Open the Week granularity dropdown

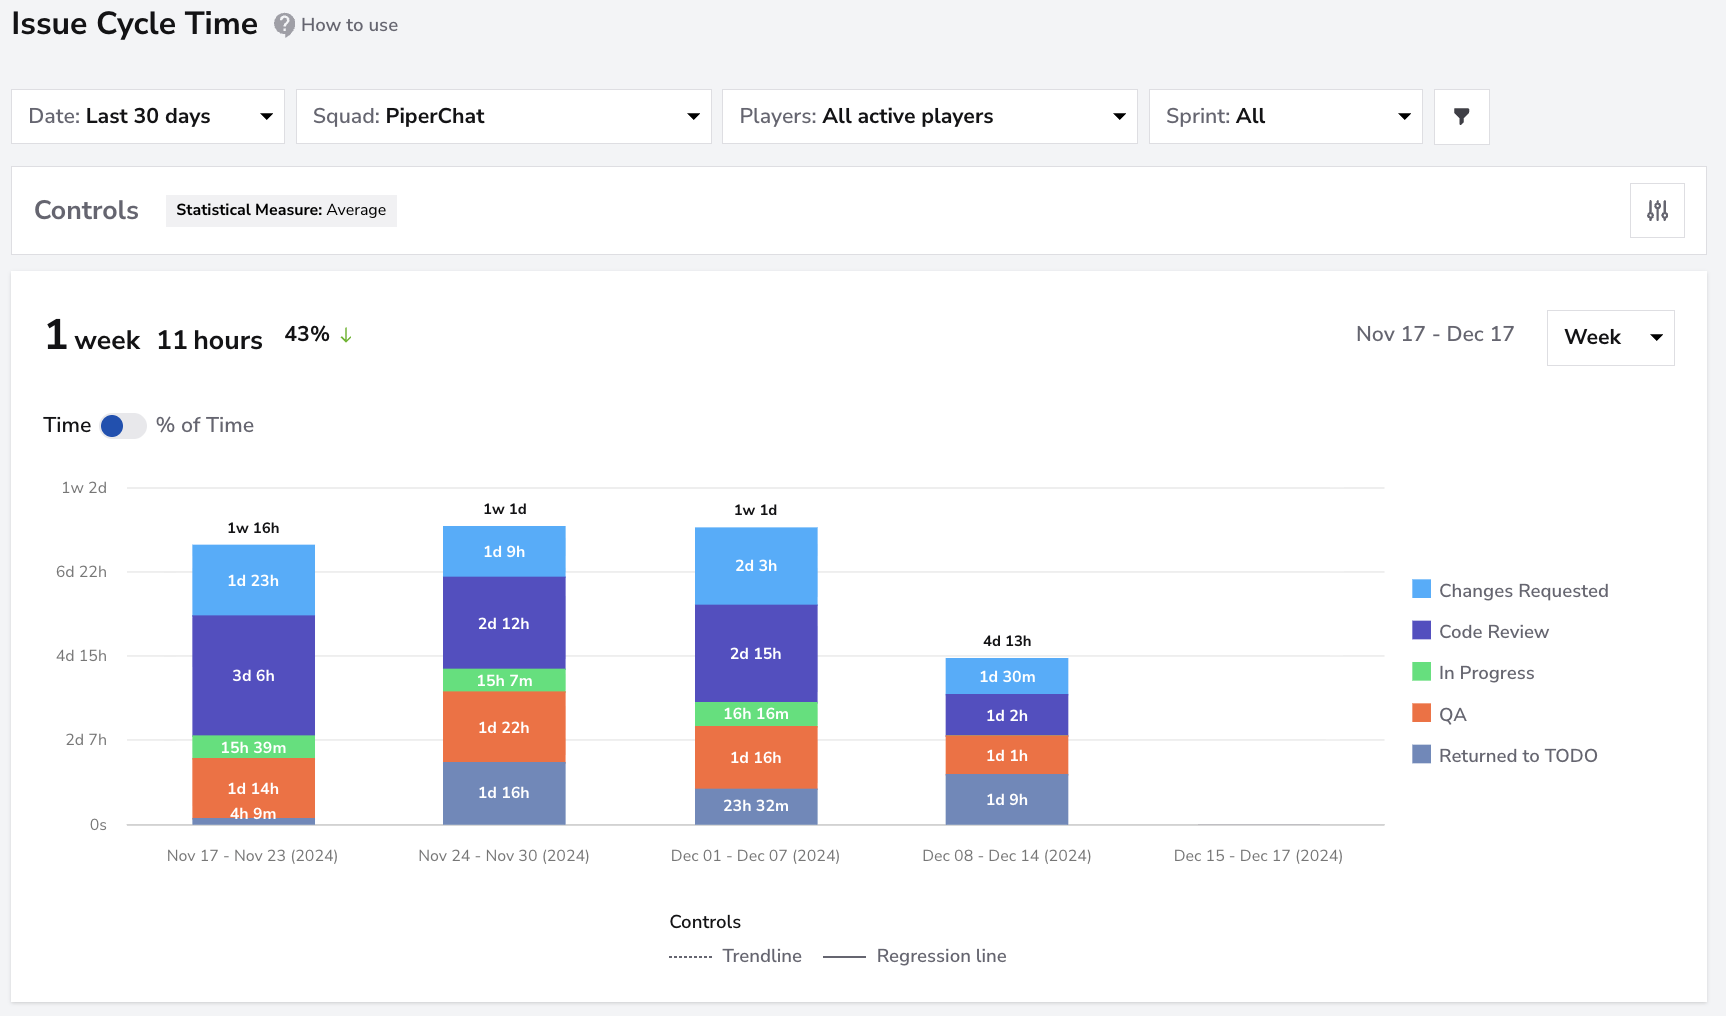1611,338
